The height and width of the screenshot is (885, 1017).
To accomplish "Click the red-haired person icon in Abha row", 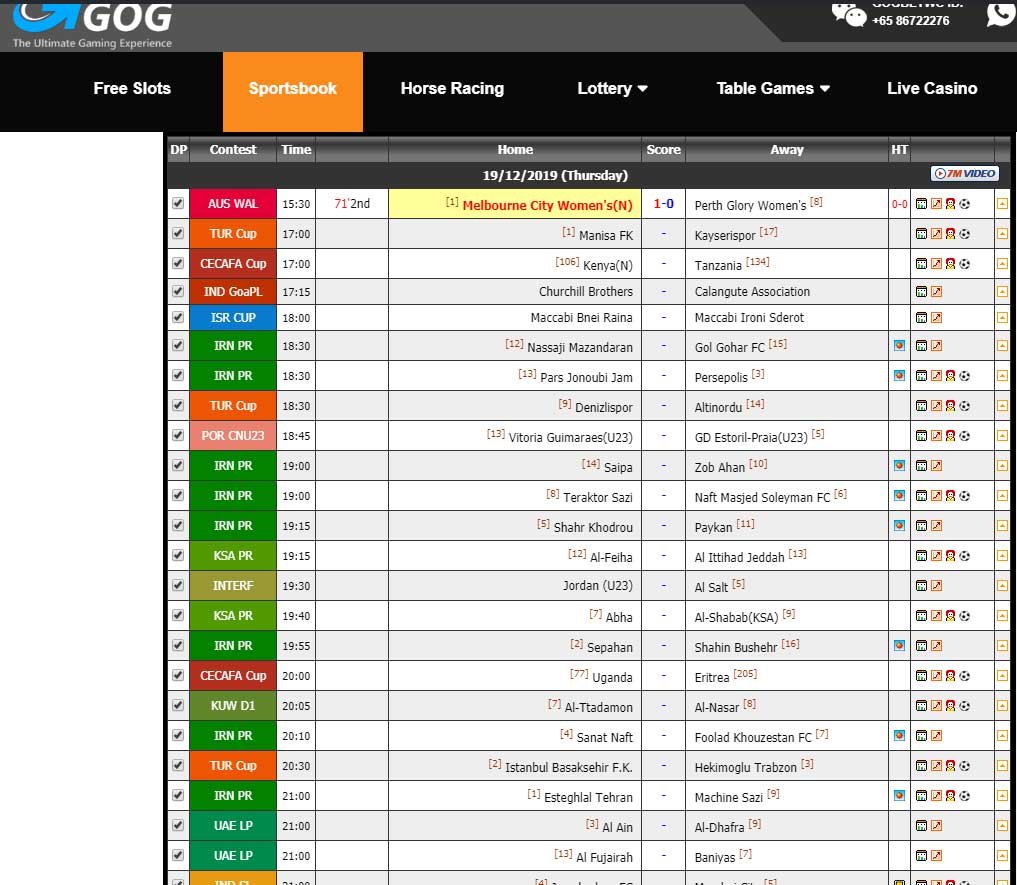I will 950,616.
